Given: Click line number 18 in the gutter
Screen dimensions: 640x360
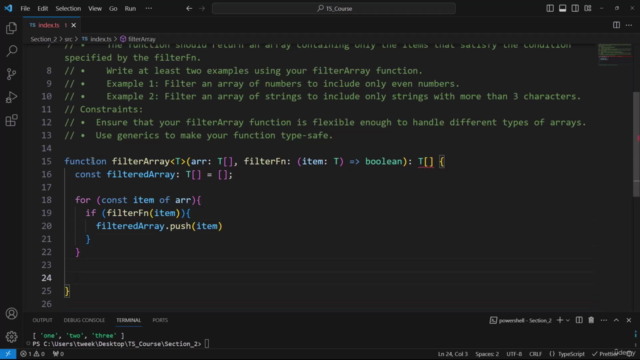Looking at the screenshot, I should tap(47, 200).
